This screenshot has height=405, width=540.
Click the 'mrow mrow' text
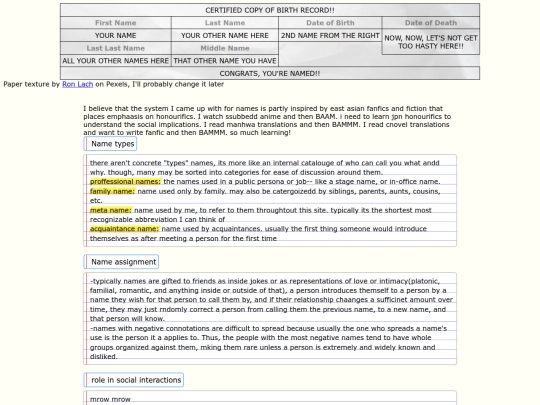click(x=110, y=399)
